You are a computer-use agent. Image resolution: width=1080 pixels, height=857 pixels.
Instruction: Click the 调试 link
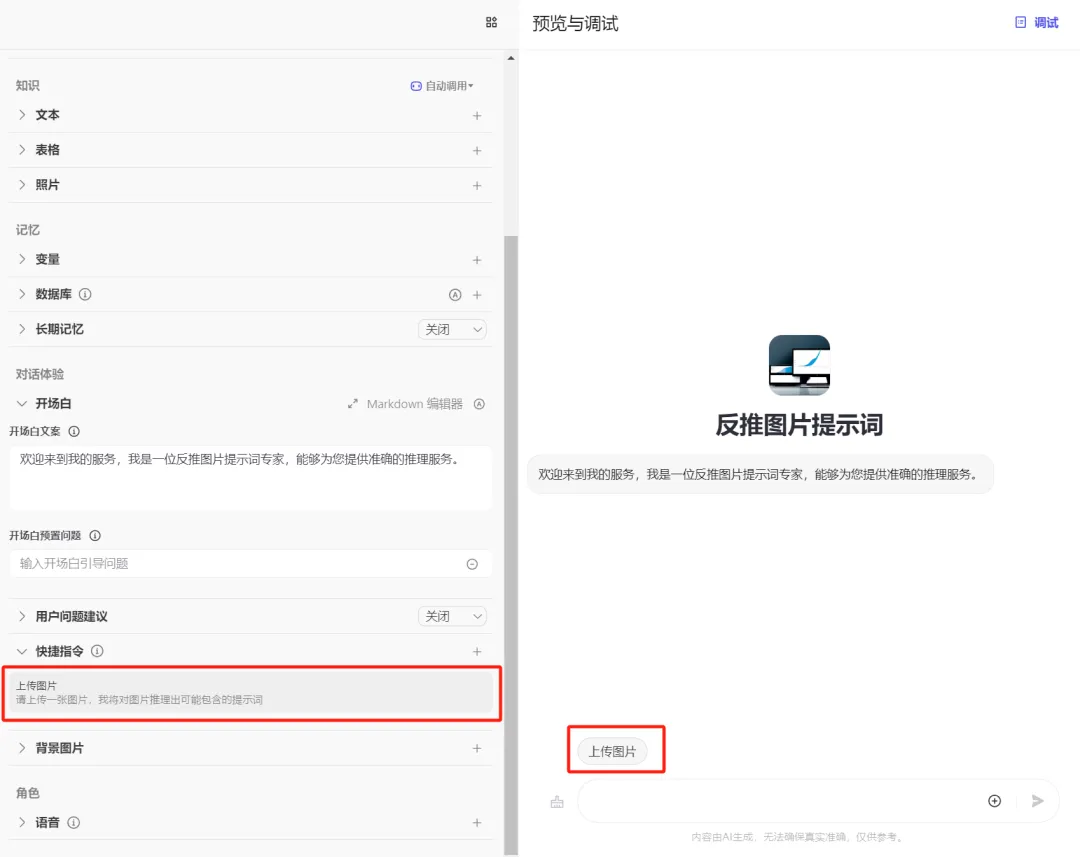click(x=1046, y=23)
